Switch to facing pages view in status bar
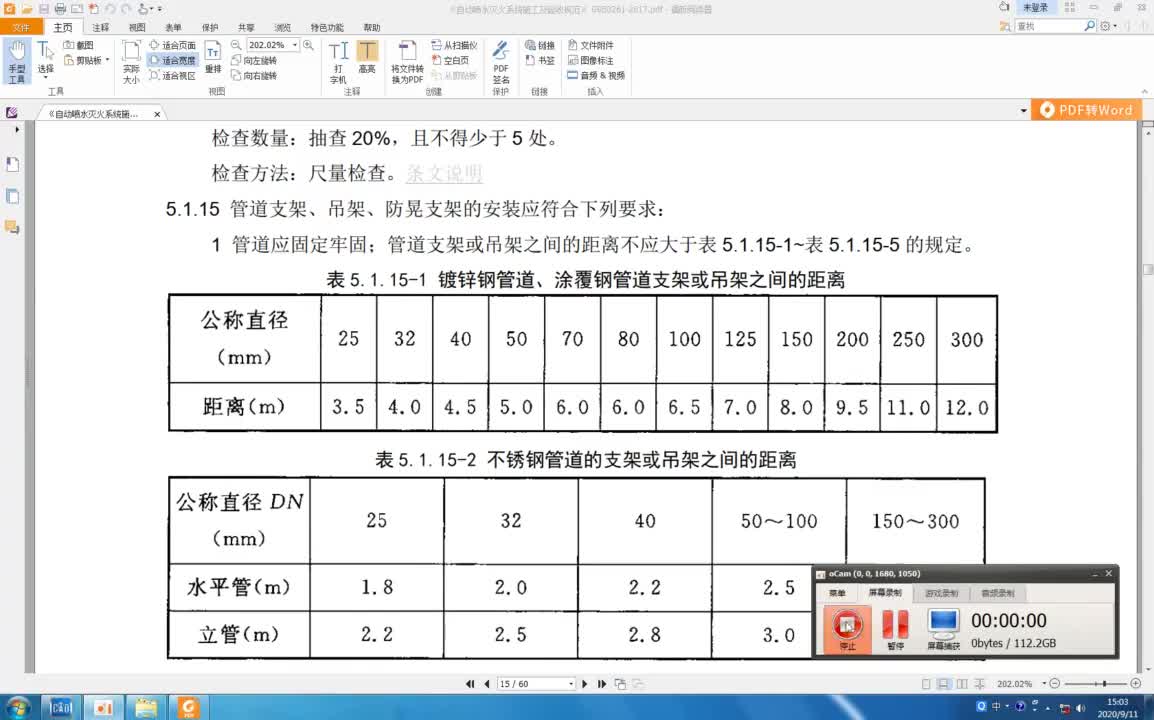Screen dimensions: 1154x720 (961, 684)
